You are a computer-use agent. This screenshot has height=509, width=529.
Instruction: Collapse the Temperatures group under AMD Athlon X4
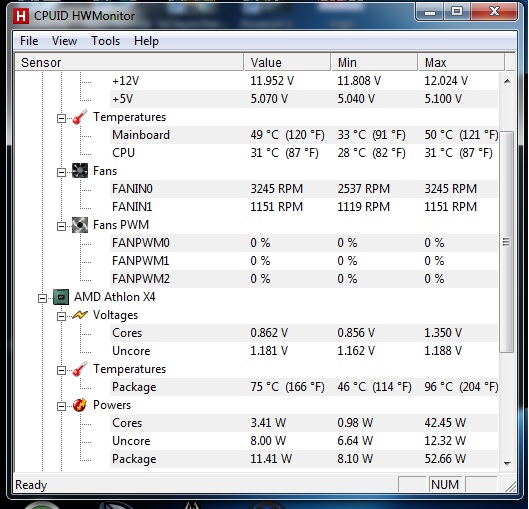click(x=61, y=370)
